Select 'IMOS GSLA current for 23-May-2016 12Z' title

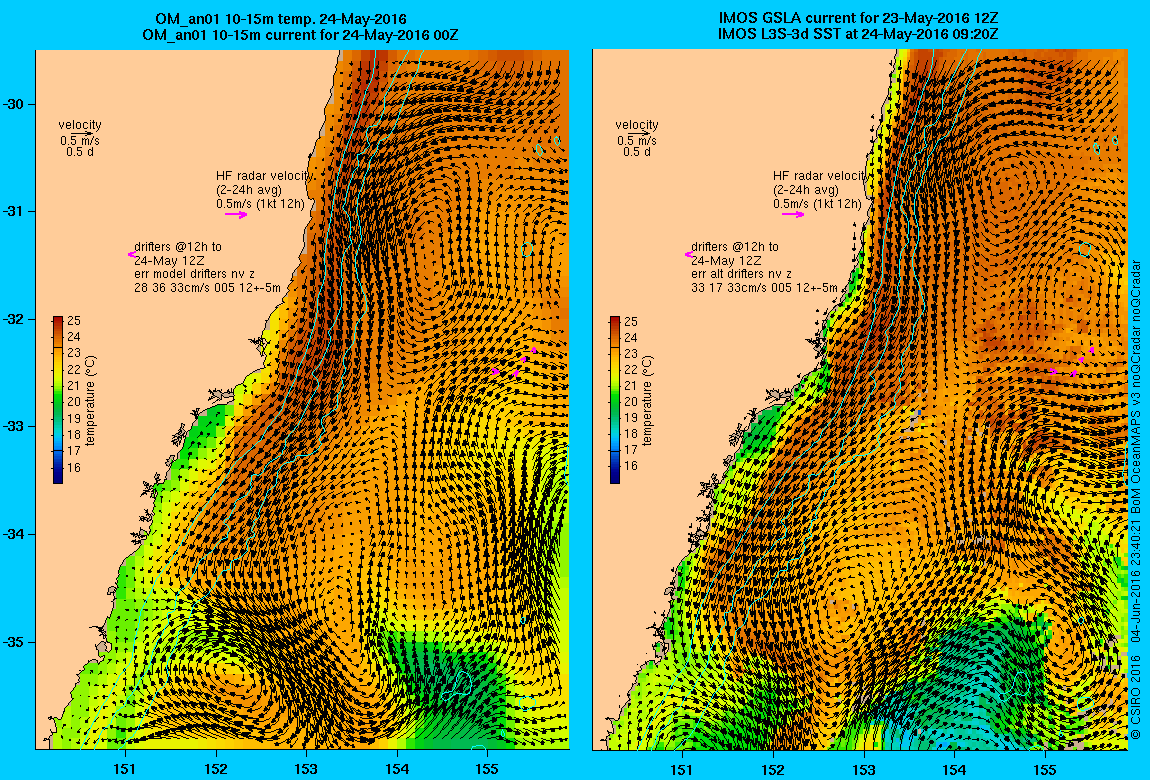click(x=858, y=19)
